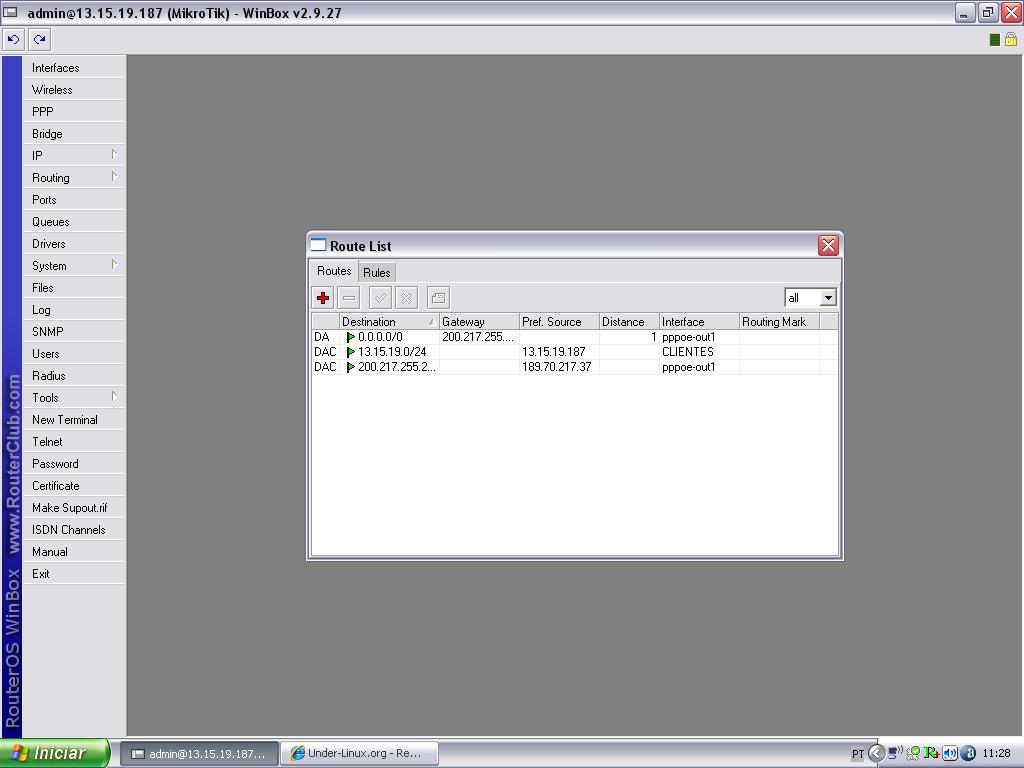This screenshot has width=1024, height=768.
Task: Select the 13.15.19.187 pref source cell
Action: point(559,352)
